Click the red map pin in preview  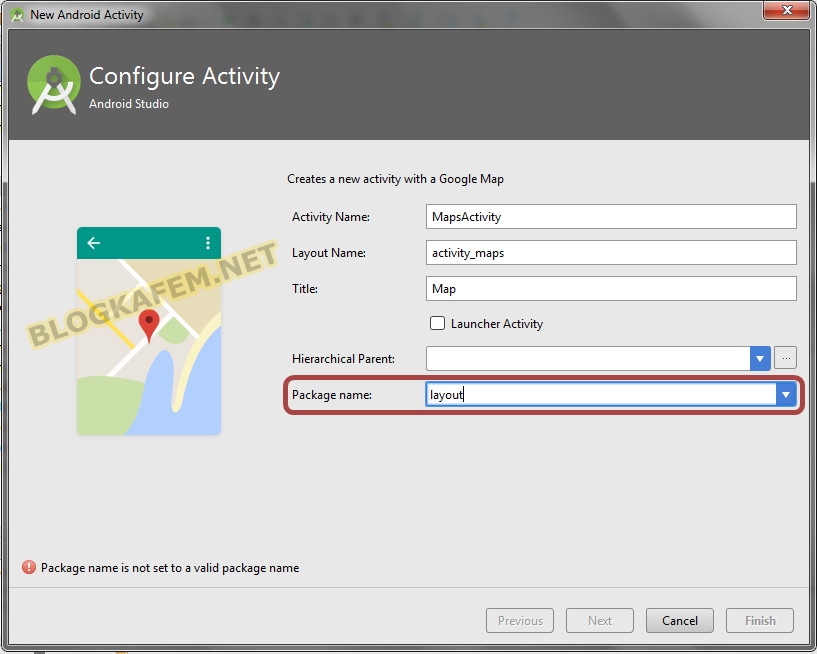149,325
